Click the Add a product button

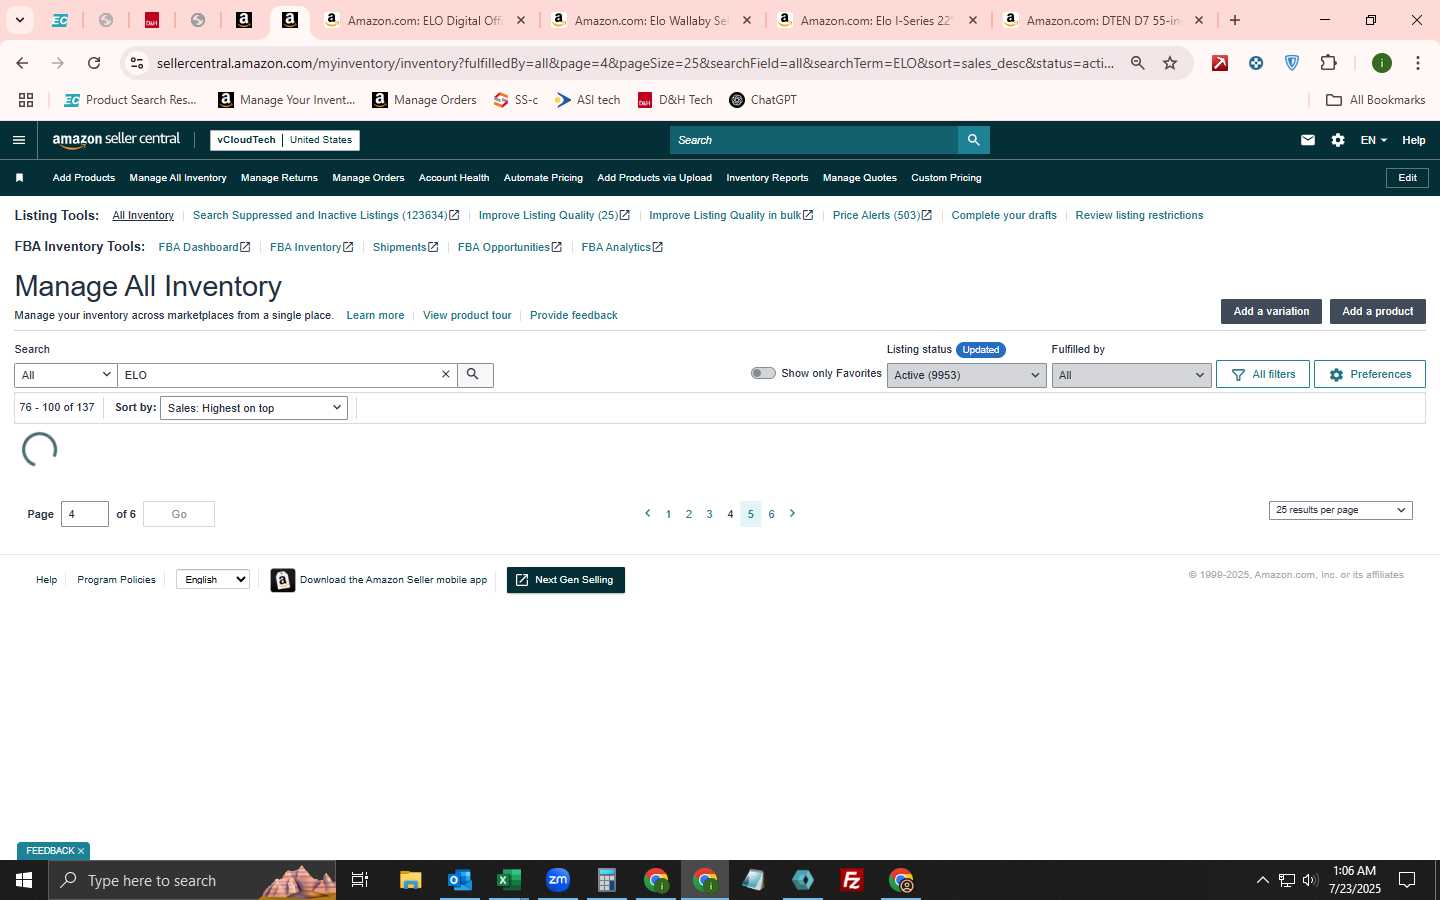click(1377, 311)
